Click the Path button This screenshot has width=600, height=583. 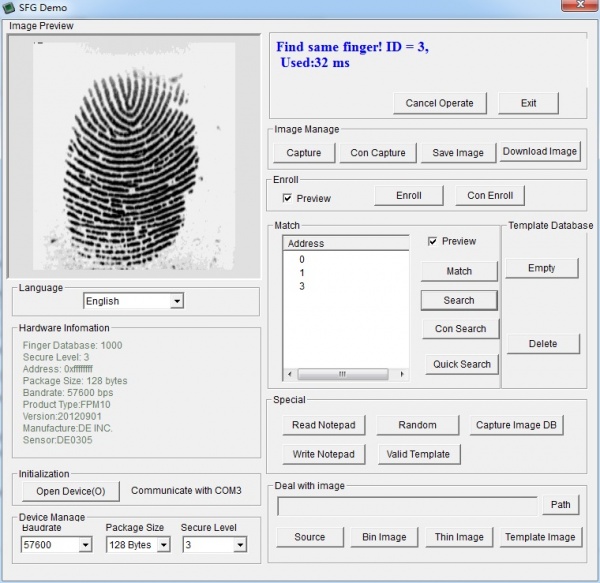coord(561,505)
